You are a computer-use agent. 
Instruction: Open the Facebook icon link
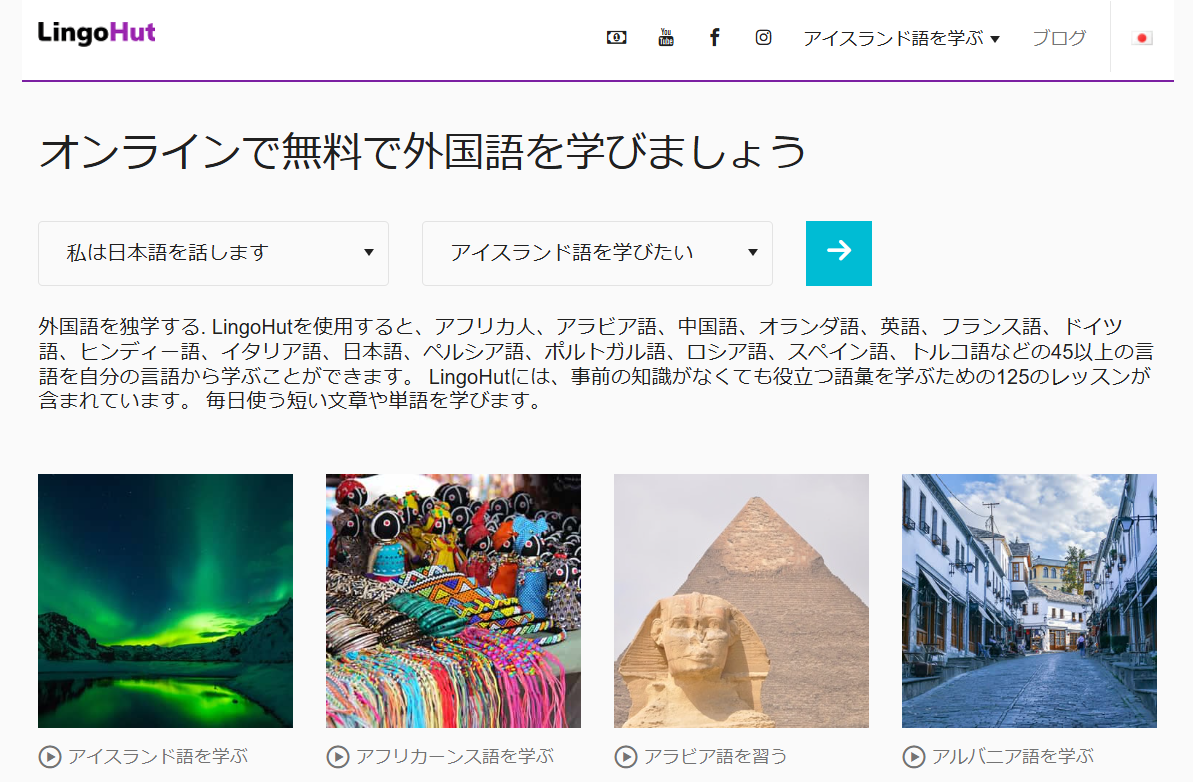click(x=714, y=37)
